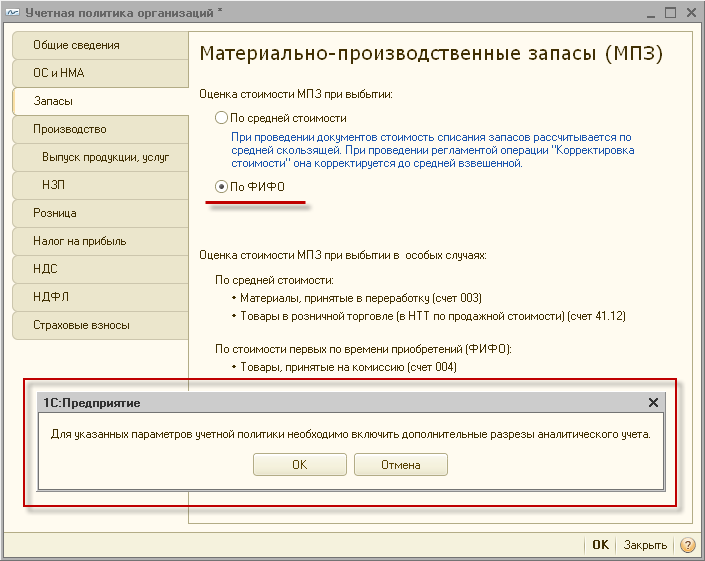Click the blue explanatory text about средней скользящей

(433, 150)
